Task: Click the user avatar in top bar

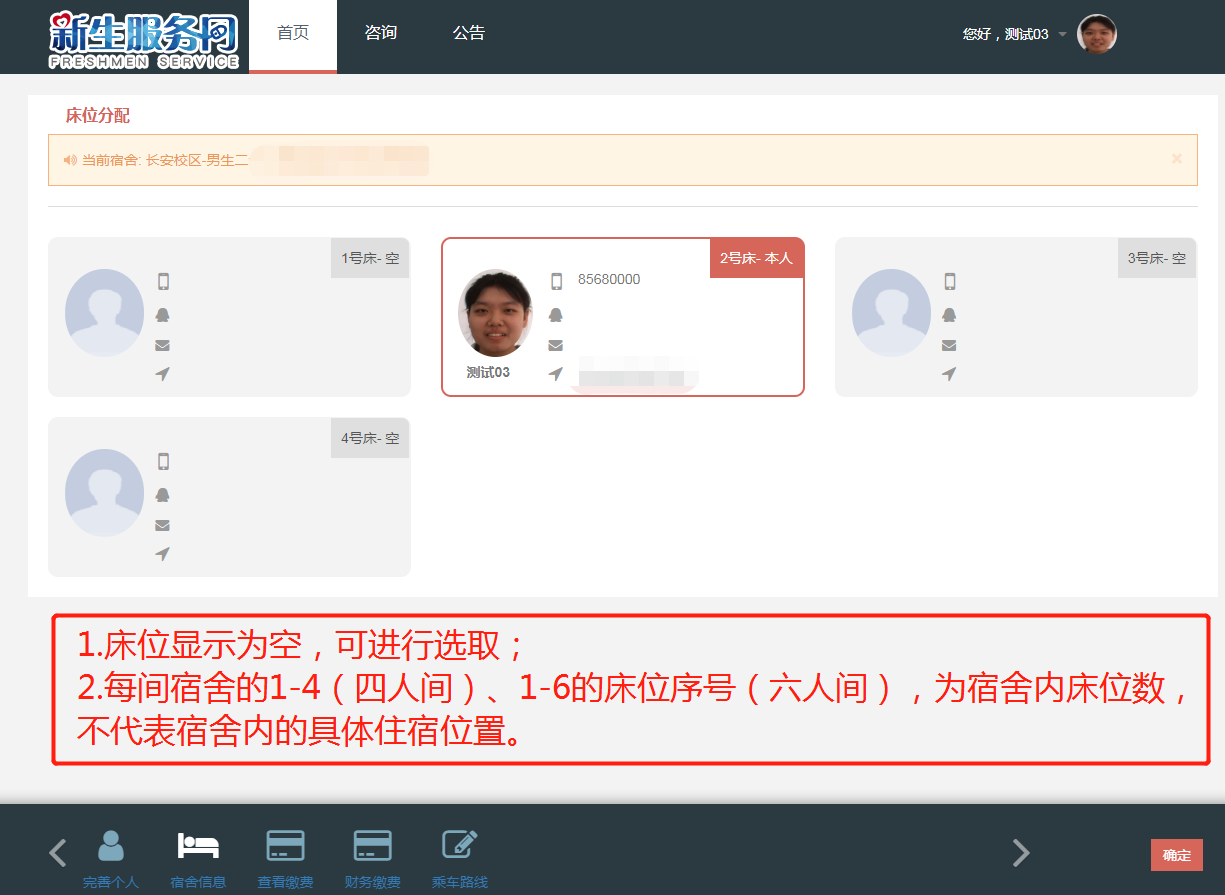Action: (1097, 34)
